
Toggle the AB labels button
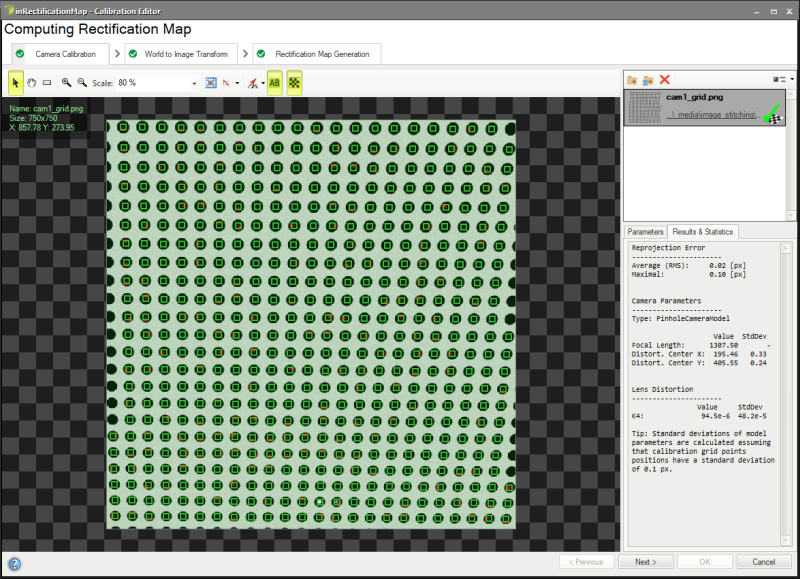[274, 83]
